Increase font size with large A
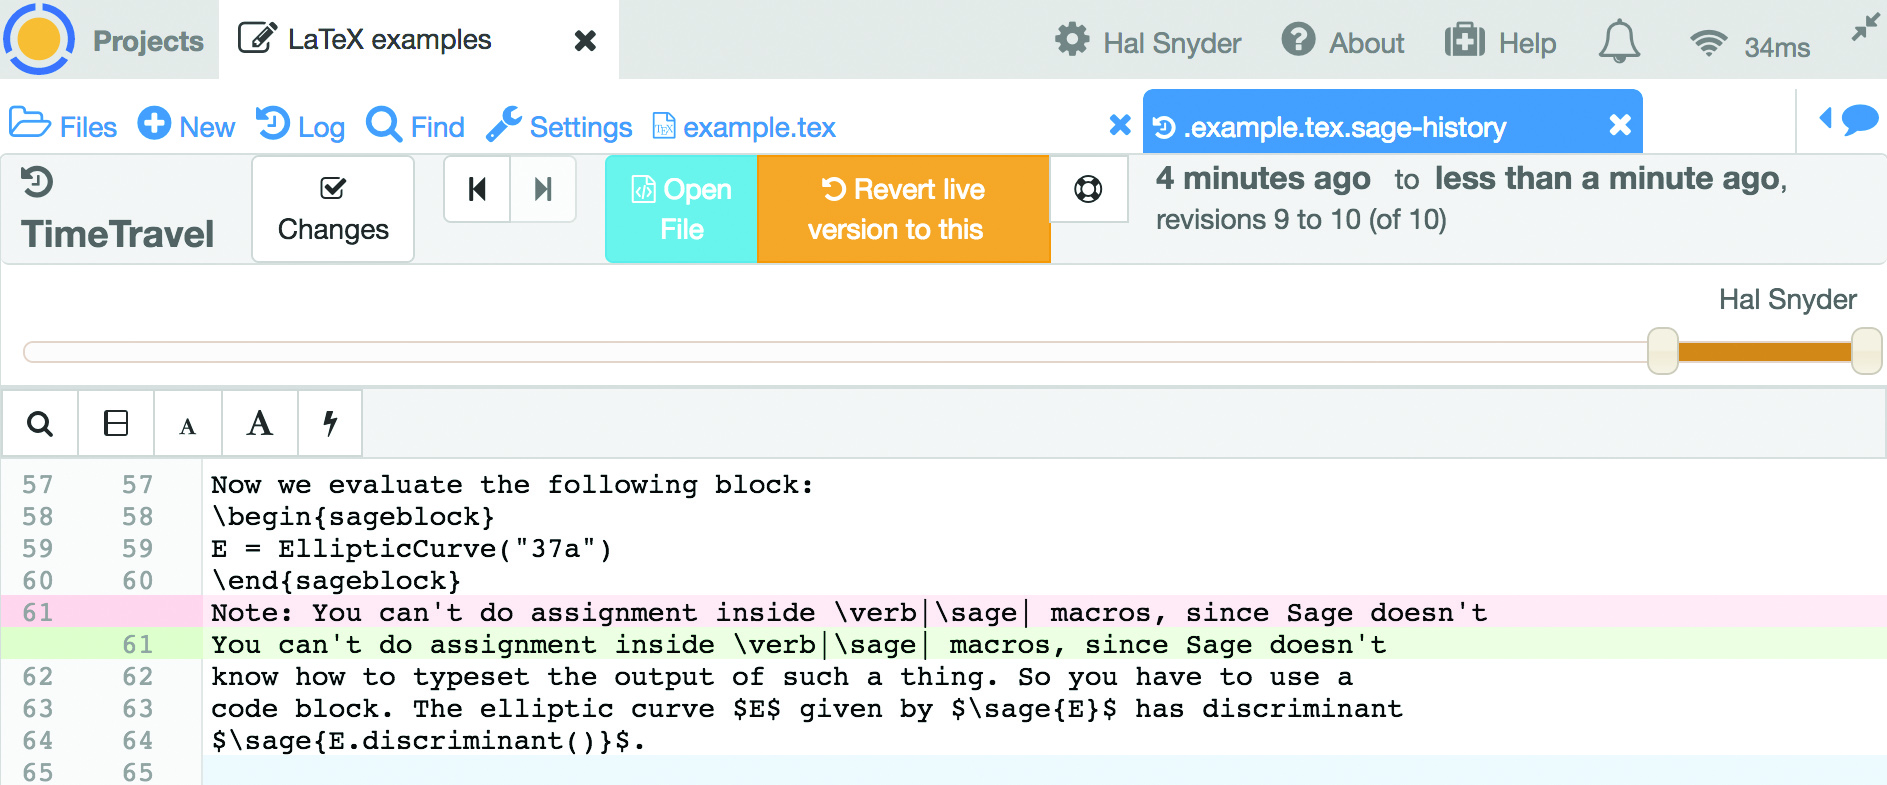Image resolution: width=1887 pixels, height=785 pixels. point(260,424)
